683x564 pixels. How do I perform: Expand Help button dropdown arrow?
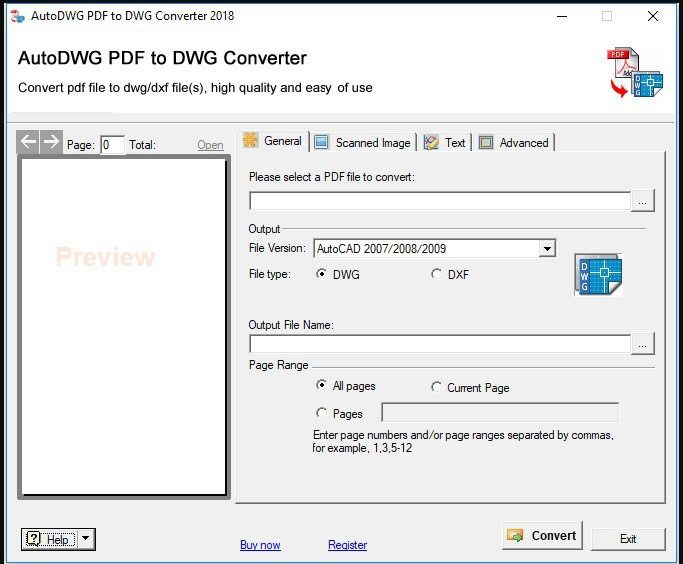pos(86,539)
